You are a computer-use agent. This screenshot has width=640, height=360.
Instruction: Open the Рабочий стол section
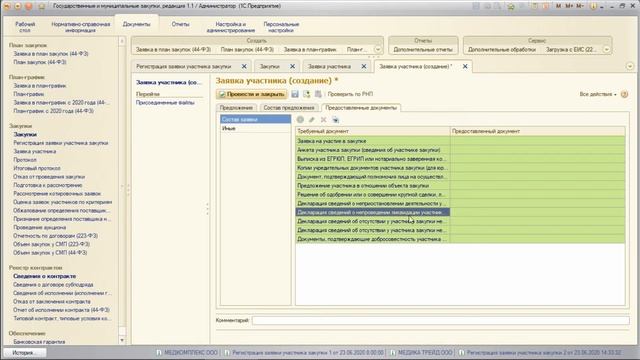pos(25,27)
